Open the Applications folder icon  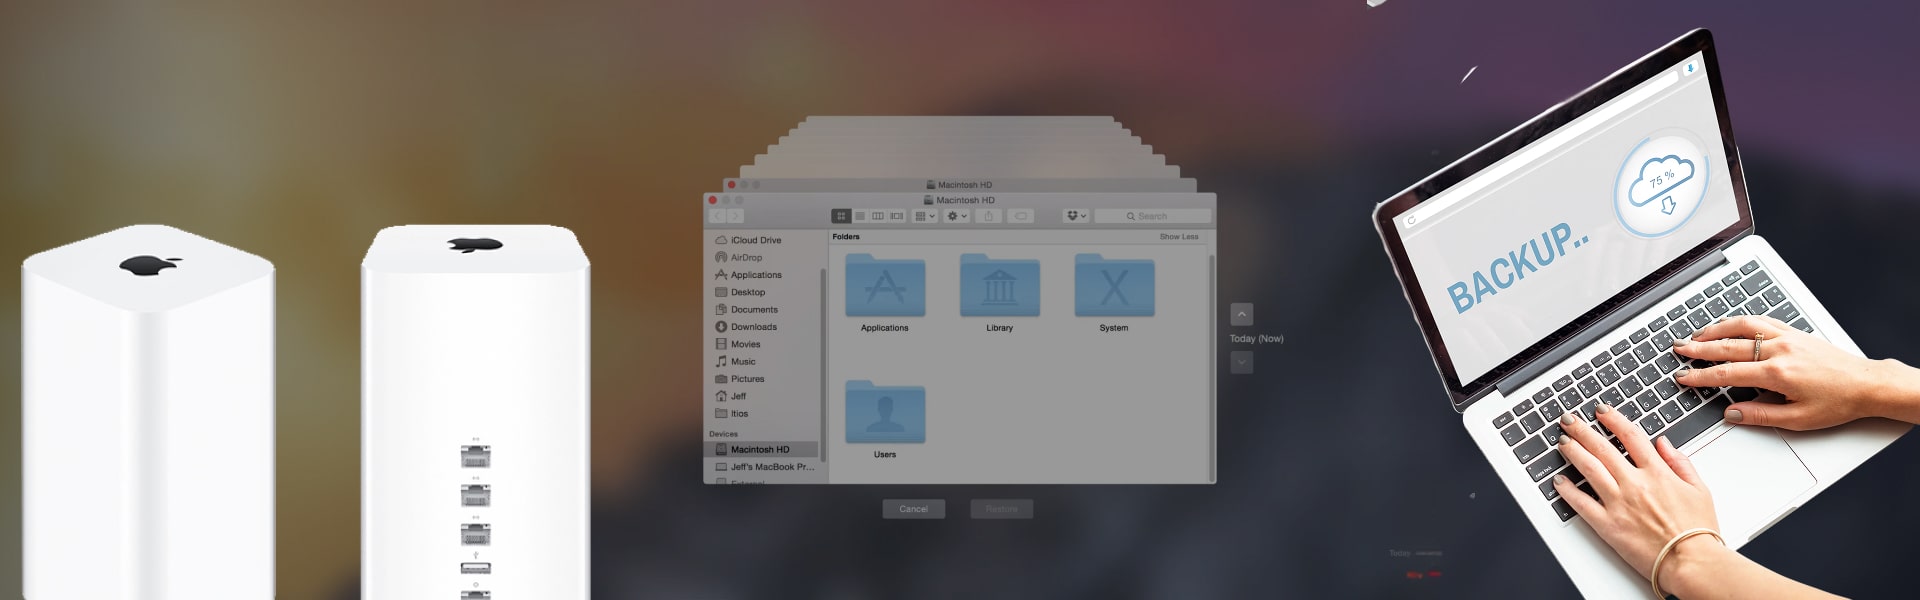pos(885,287)
